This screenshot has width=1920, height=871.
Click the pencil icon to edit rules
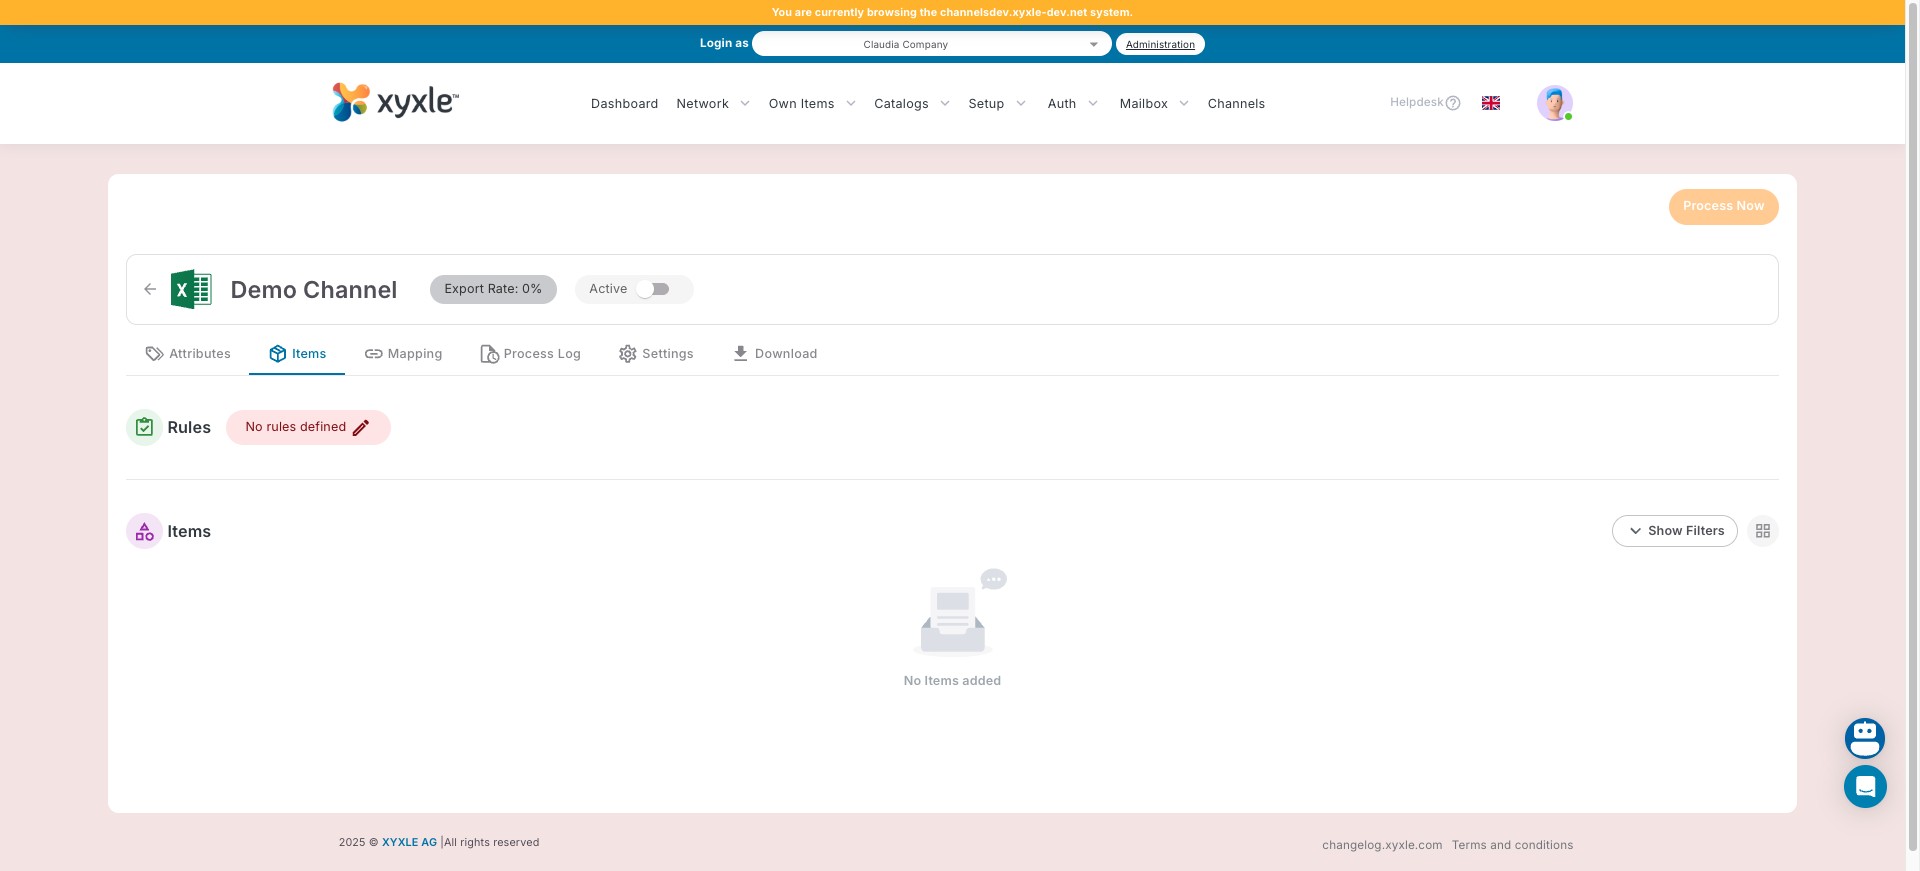pyautogui.click(x=361, y=428)
